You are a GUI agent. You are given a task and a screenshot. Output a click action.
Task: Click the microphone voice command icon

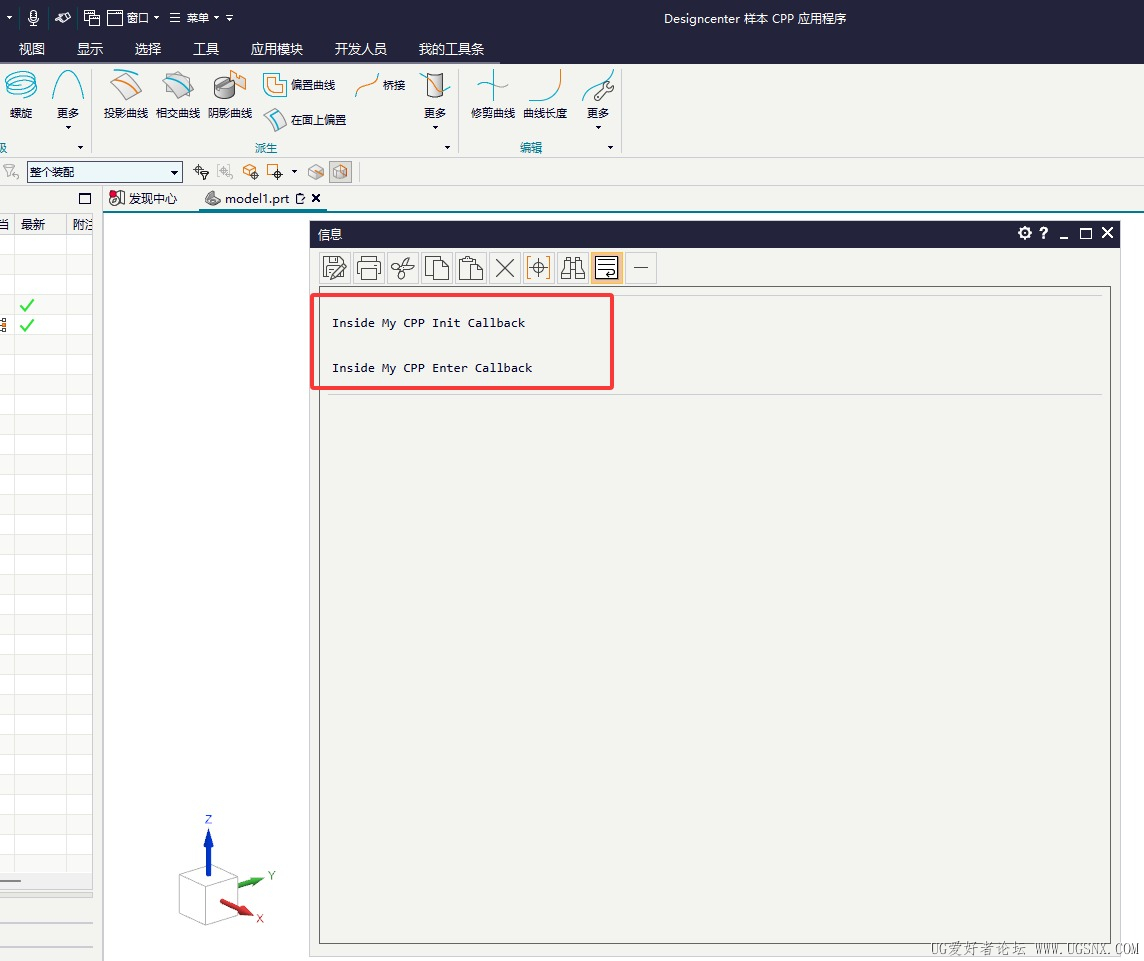coord(33,18)
